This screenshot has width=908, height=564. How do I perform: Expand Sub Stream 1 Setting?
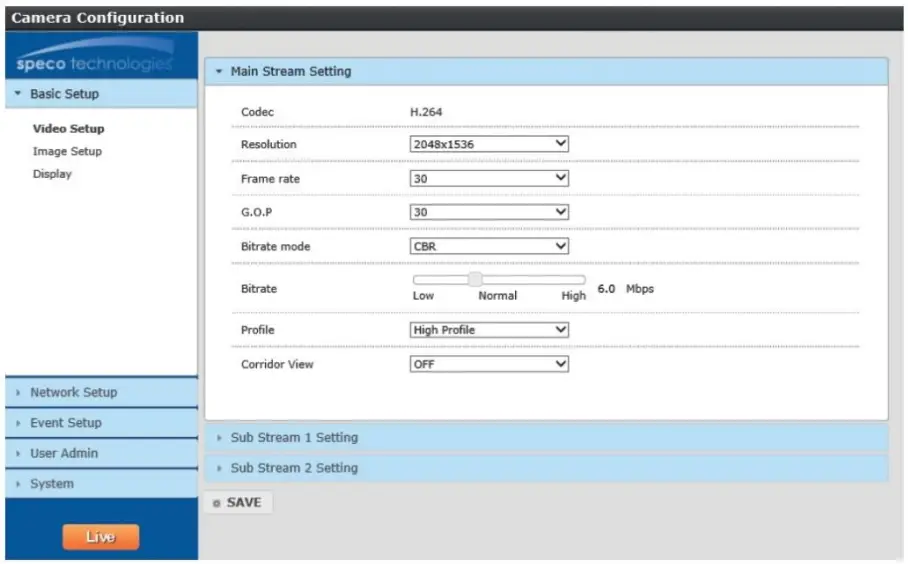tap(546, 438)
